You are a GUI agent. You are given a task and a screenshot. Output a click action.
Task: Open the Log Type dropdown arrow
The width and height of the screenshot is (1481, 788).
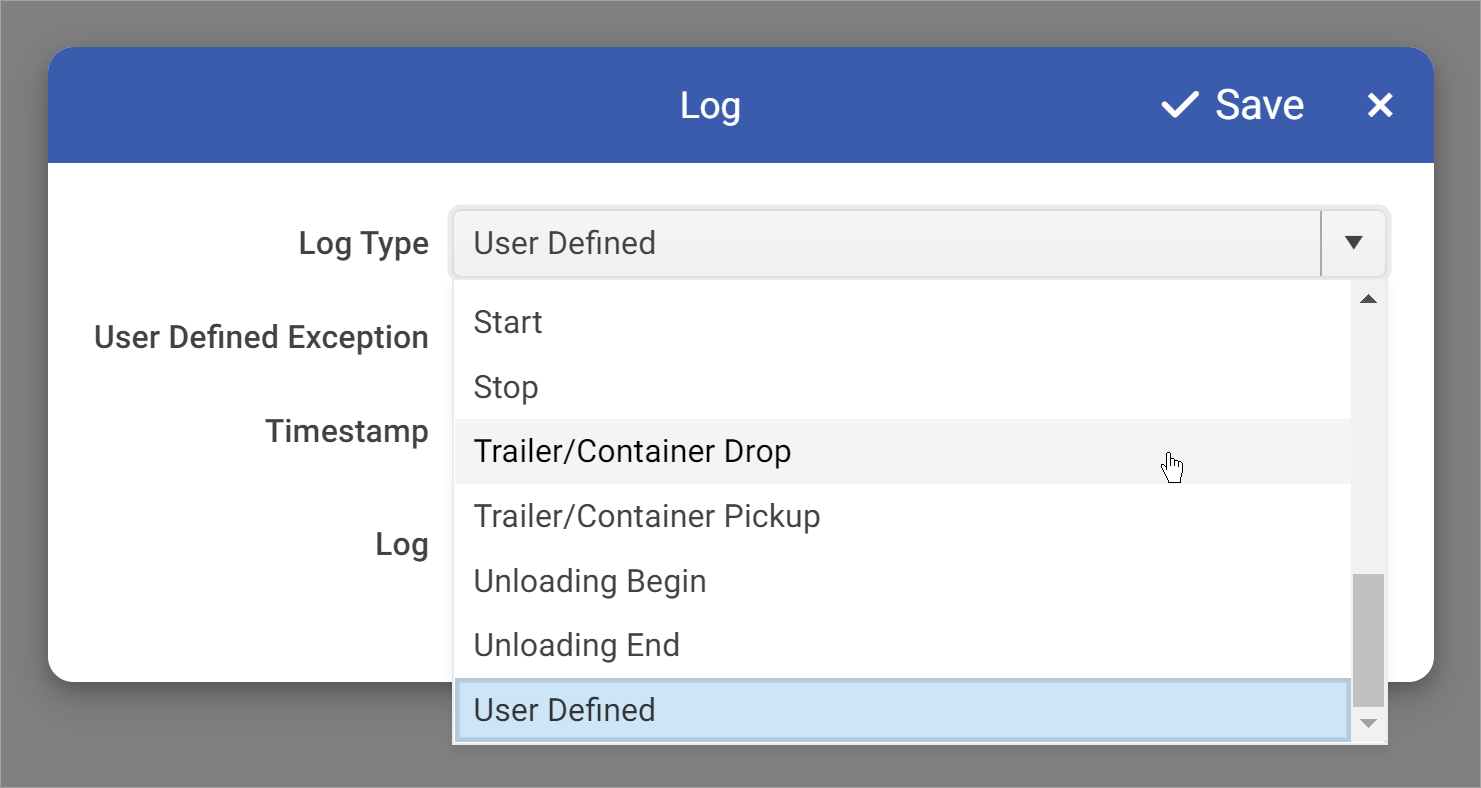point(1354,243)
